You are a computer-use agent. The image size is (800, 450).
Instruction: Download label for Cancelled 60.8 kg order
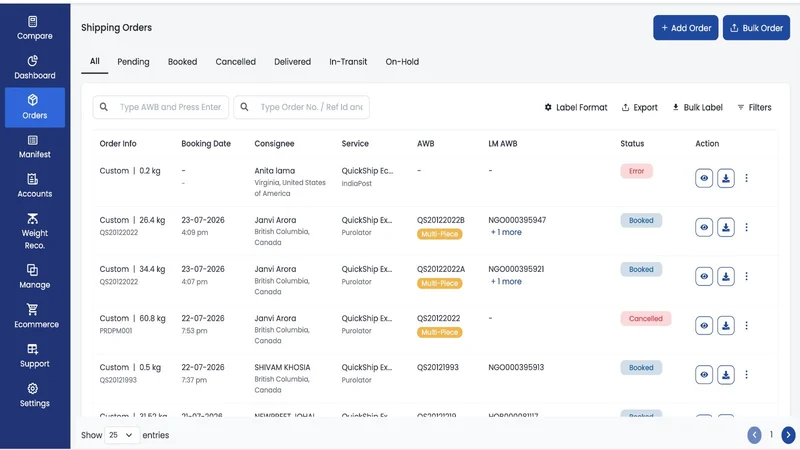pos(726,325)
